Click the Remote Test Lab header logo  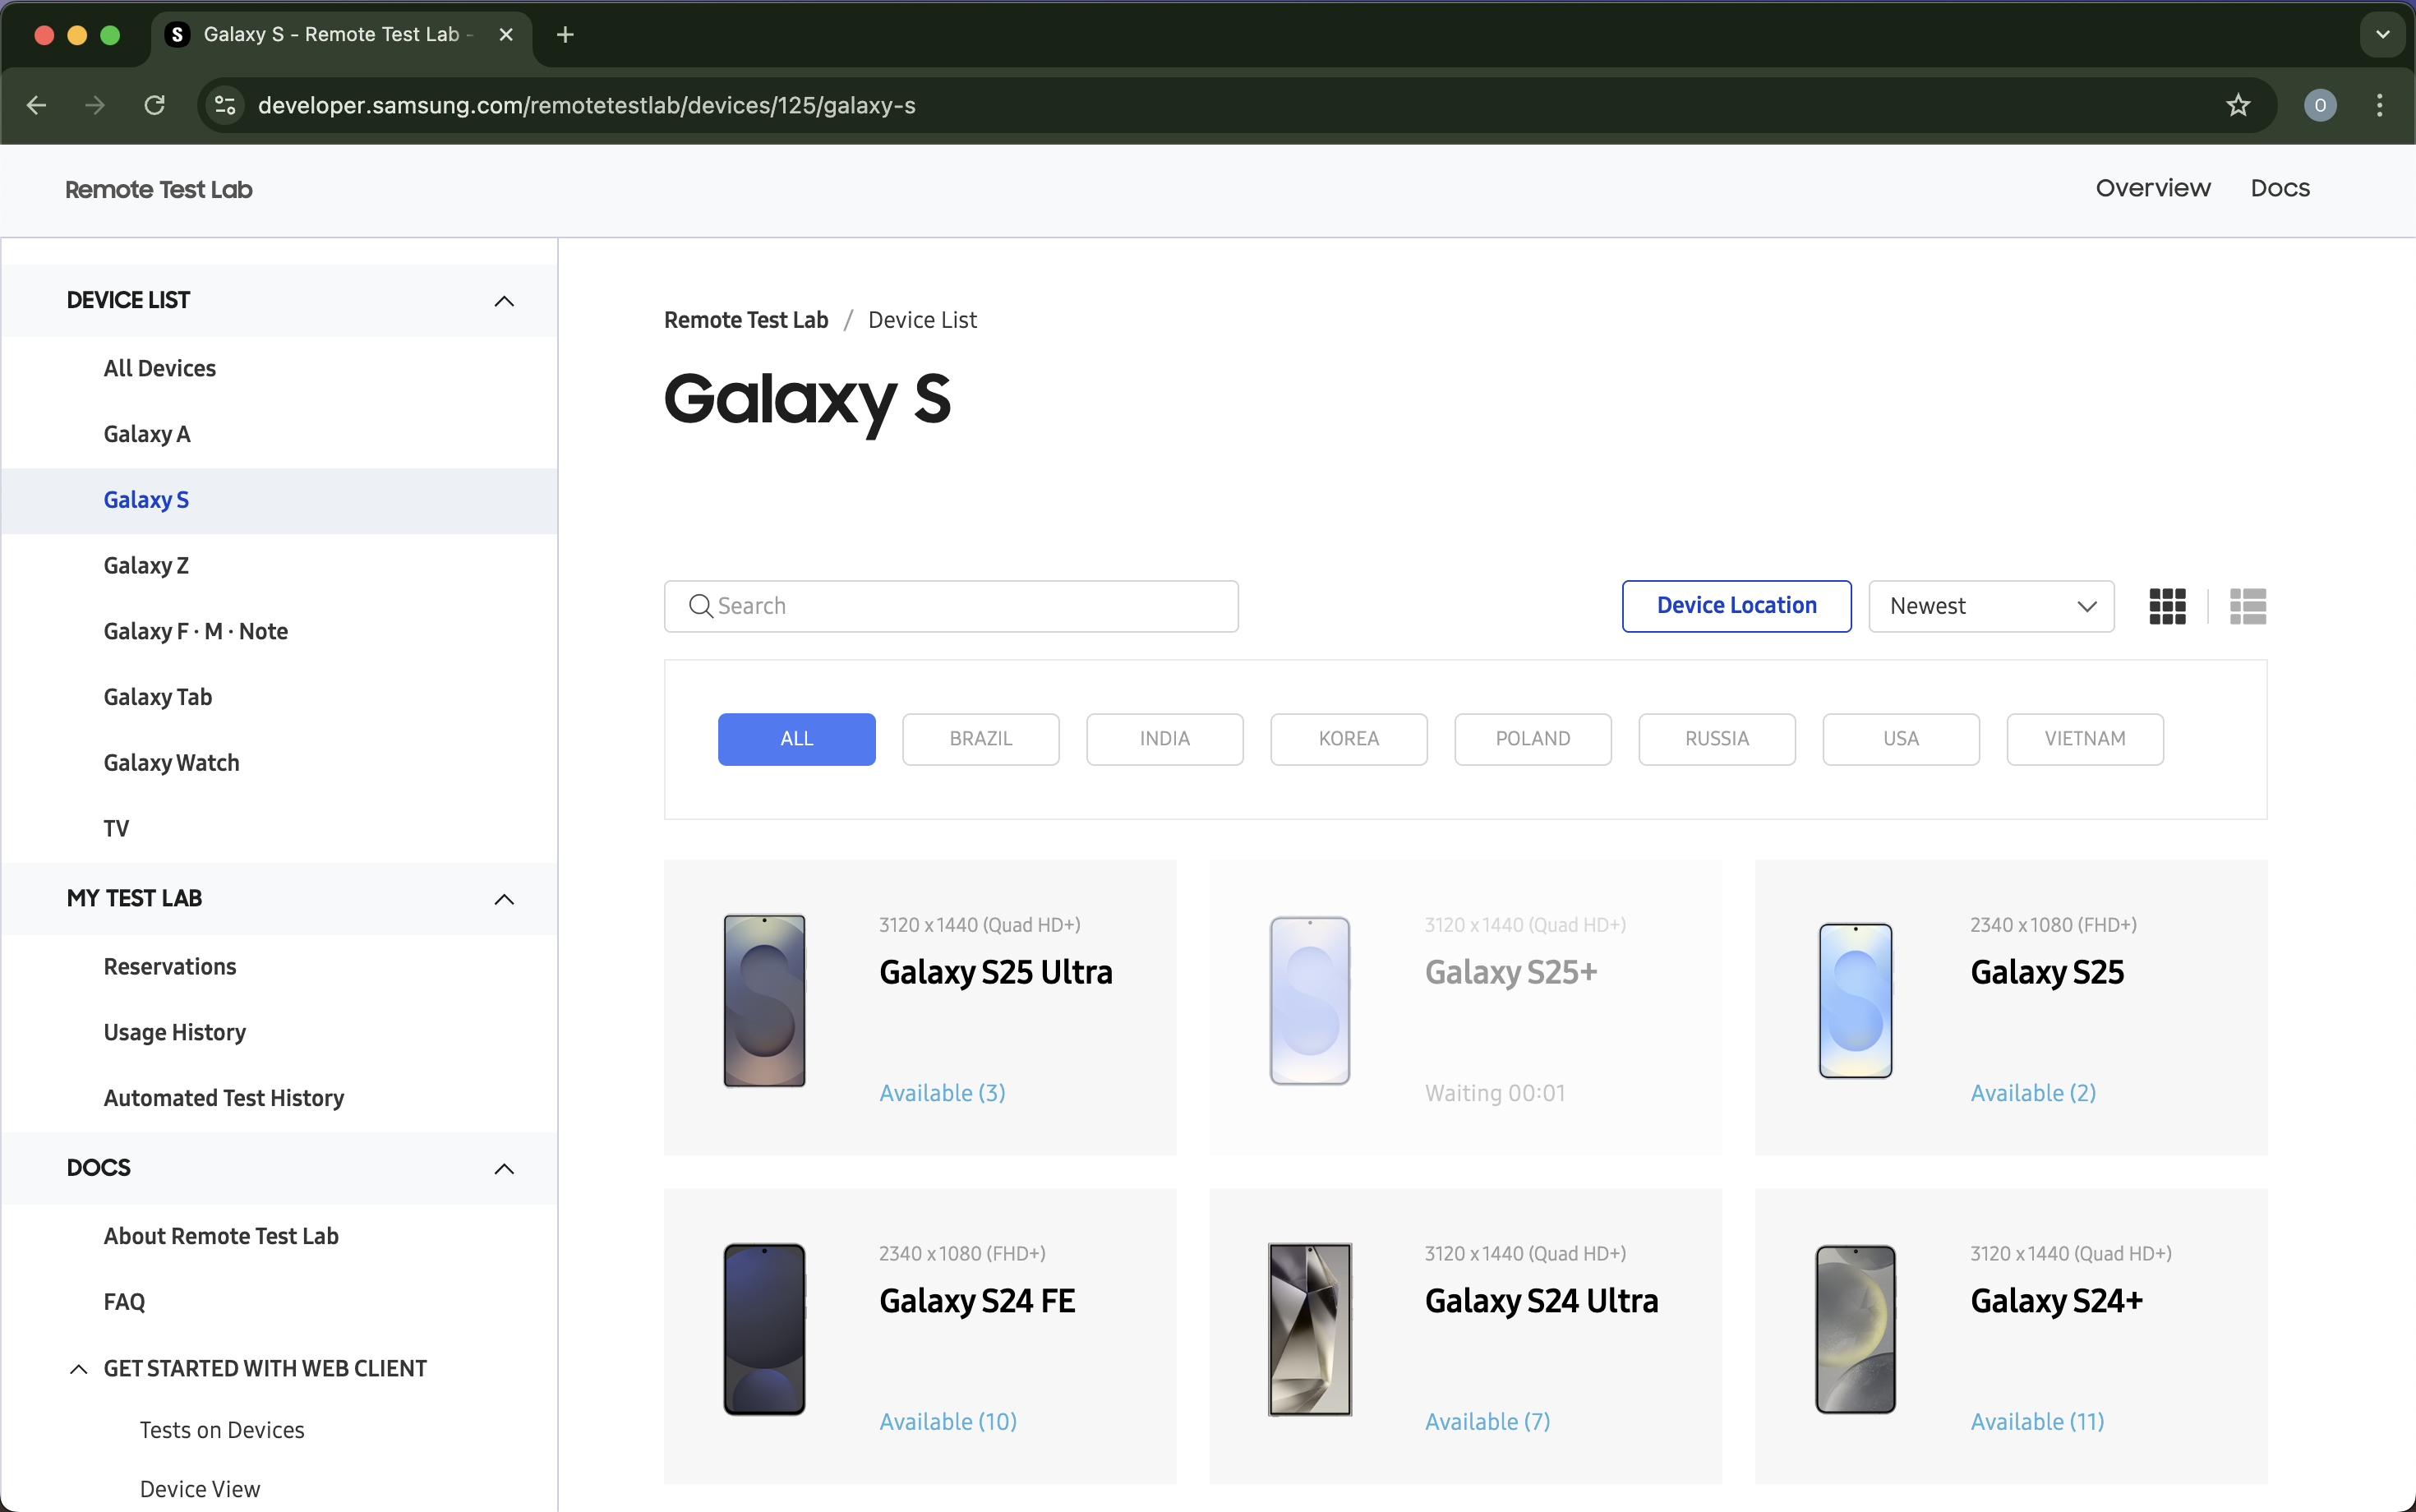(158, 190)
